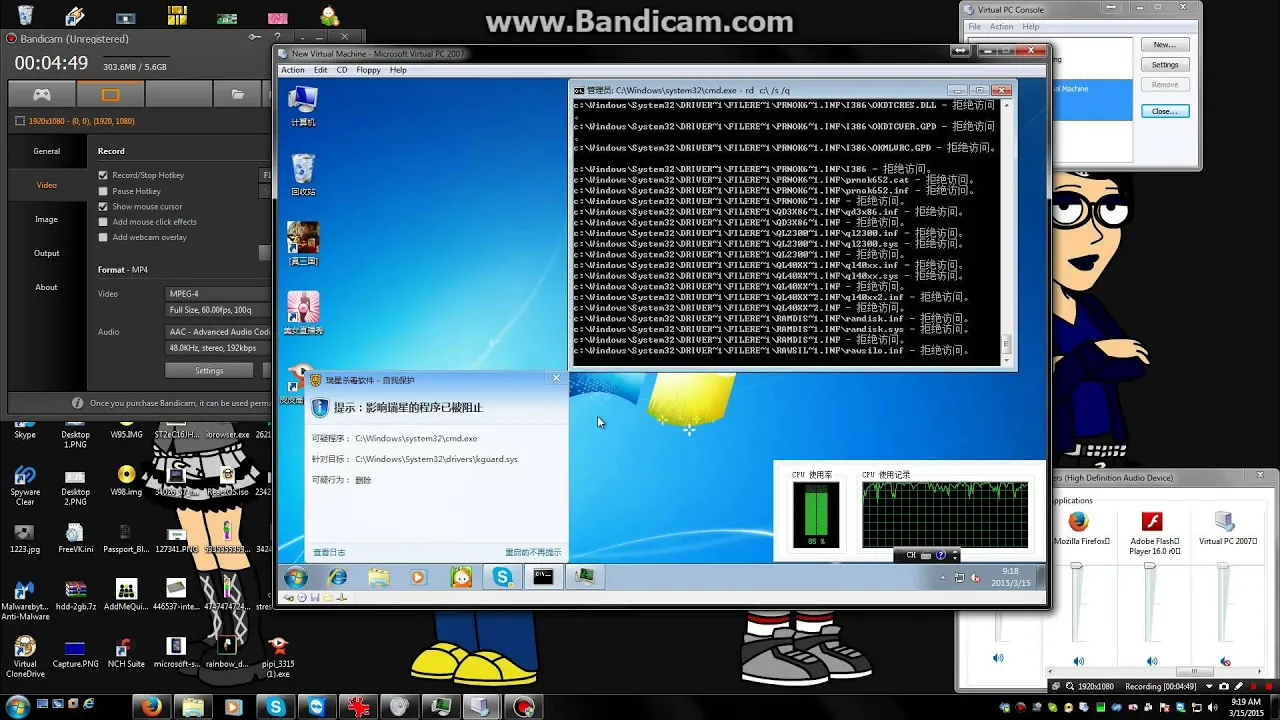Open Bandicam Image tab
This screenshot has height=720, width=1280.
point(47,219)
